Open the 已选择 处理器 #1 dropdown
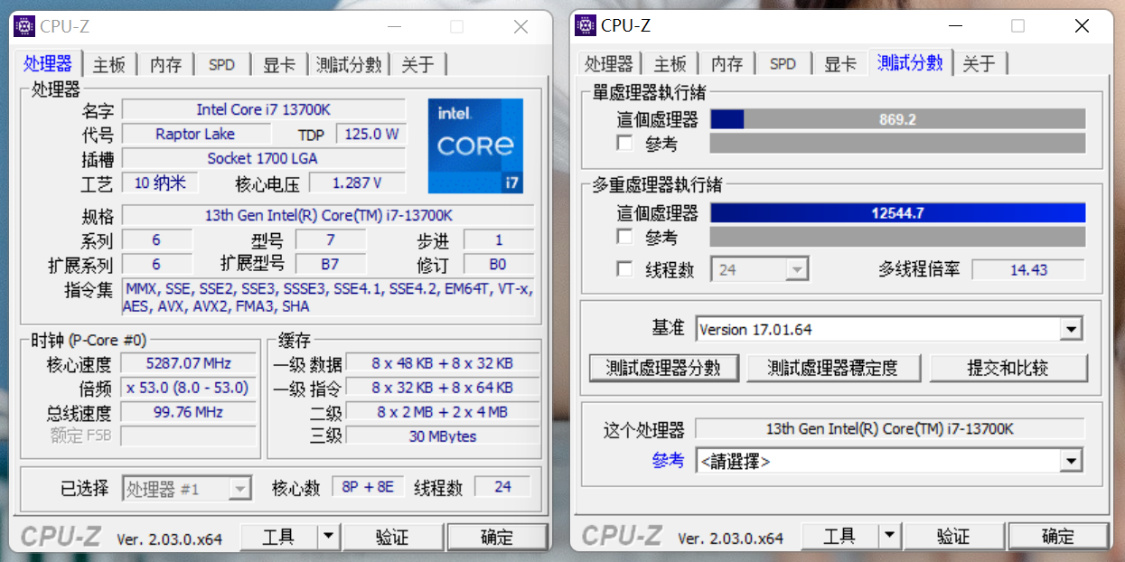The image size is (1125, 562). click(187, 490)
